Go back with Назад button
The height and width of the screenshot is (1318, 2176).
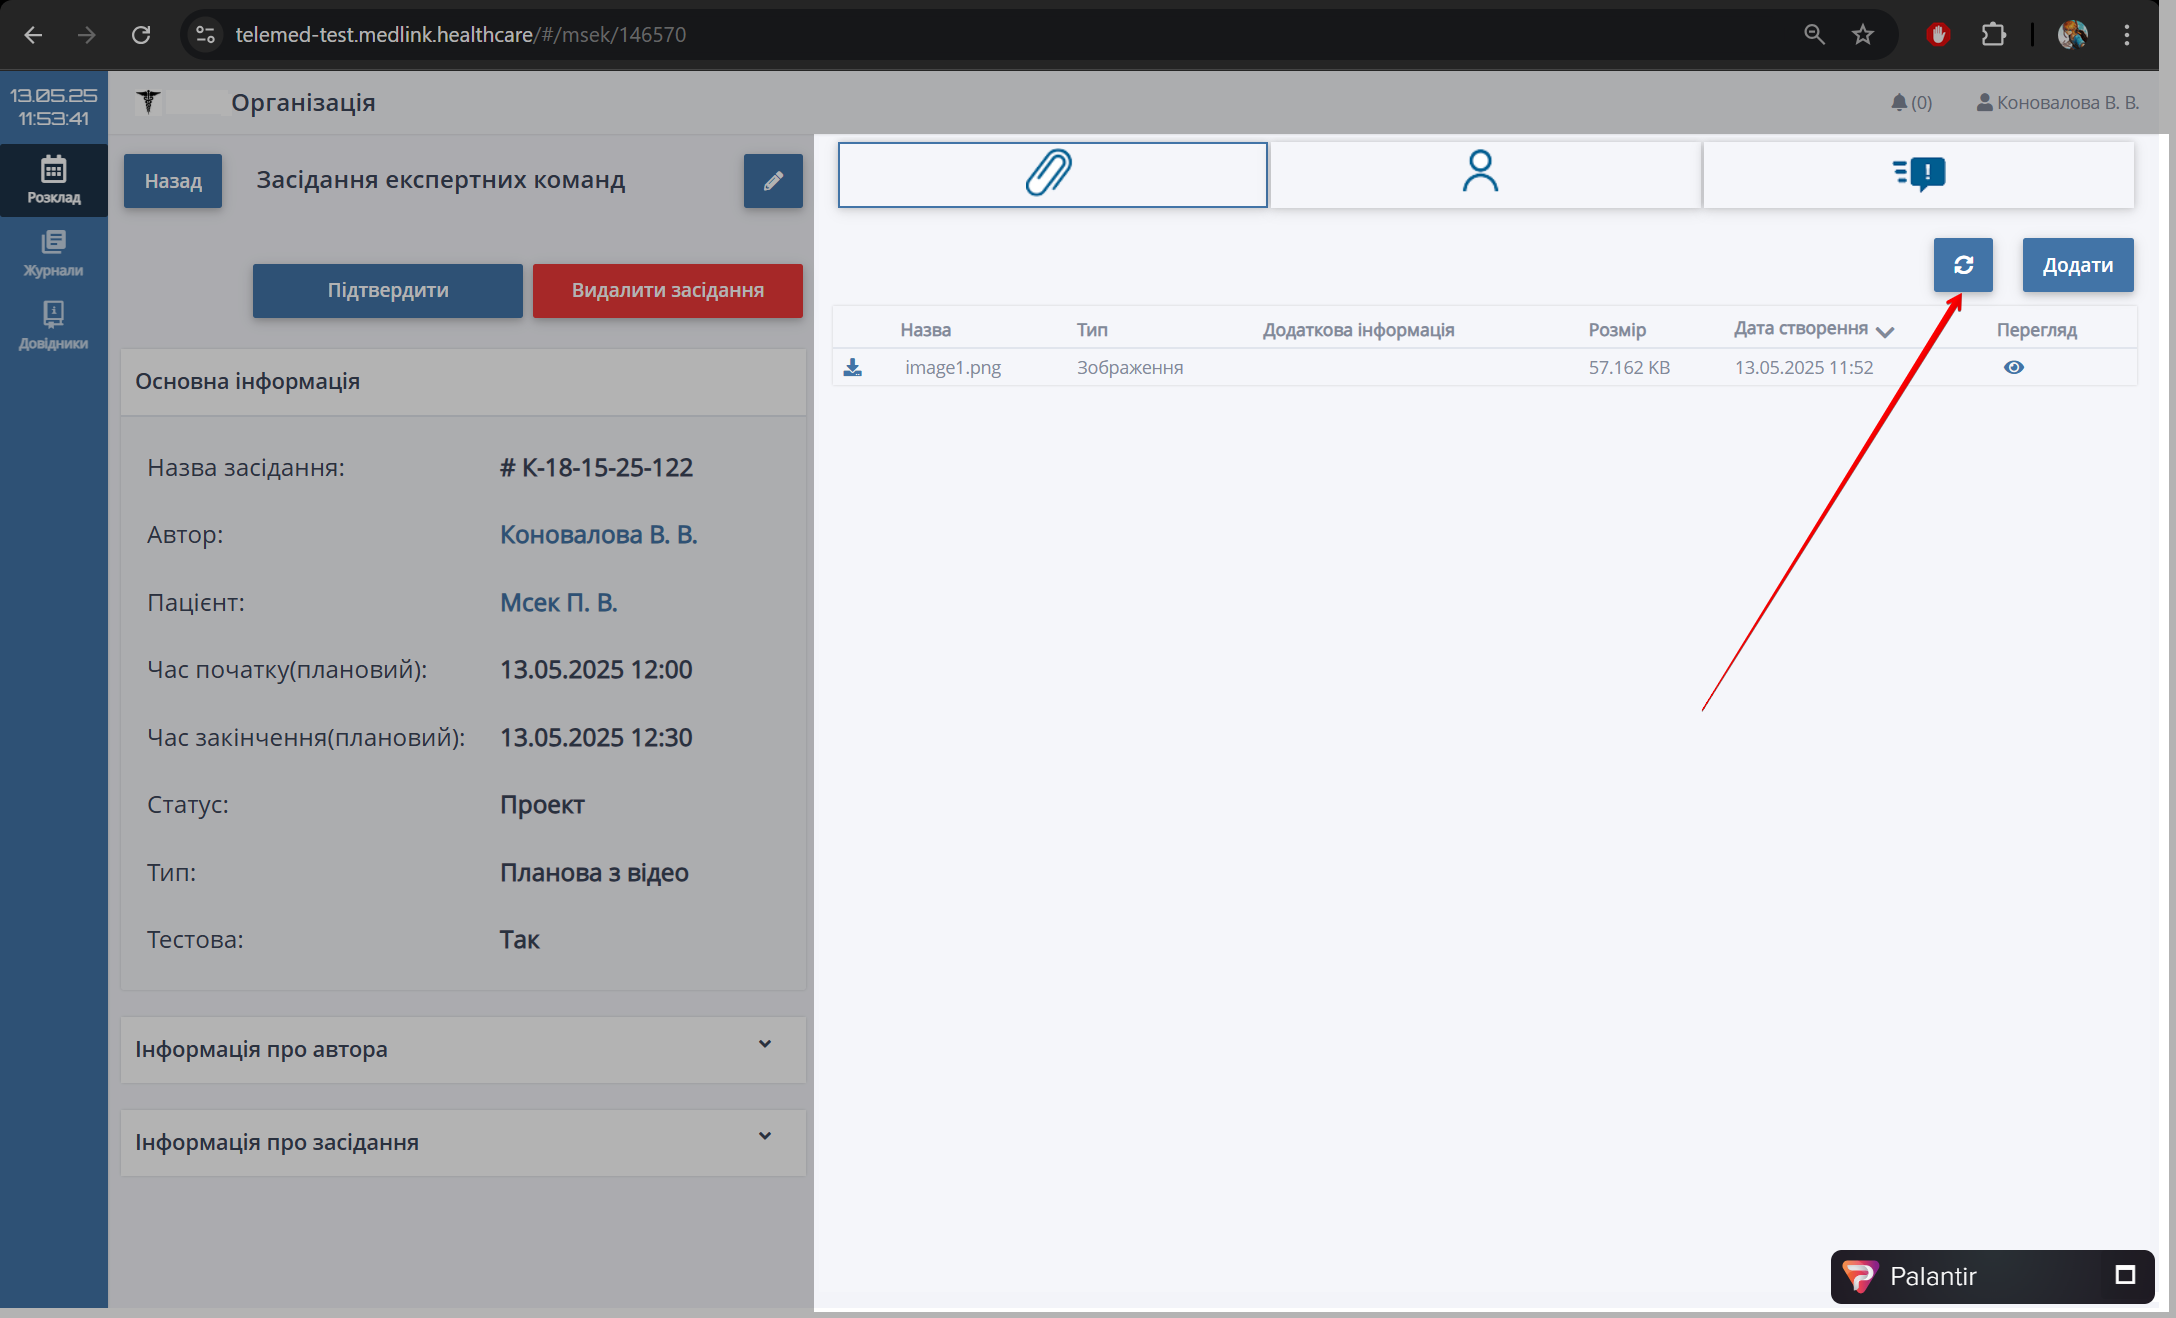point(173,181)
